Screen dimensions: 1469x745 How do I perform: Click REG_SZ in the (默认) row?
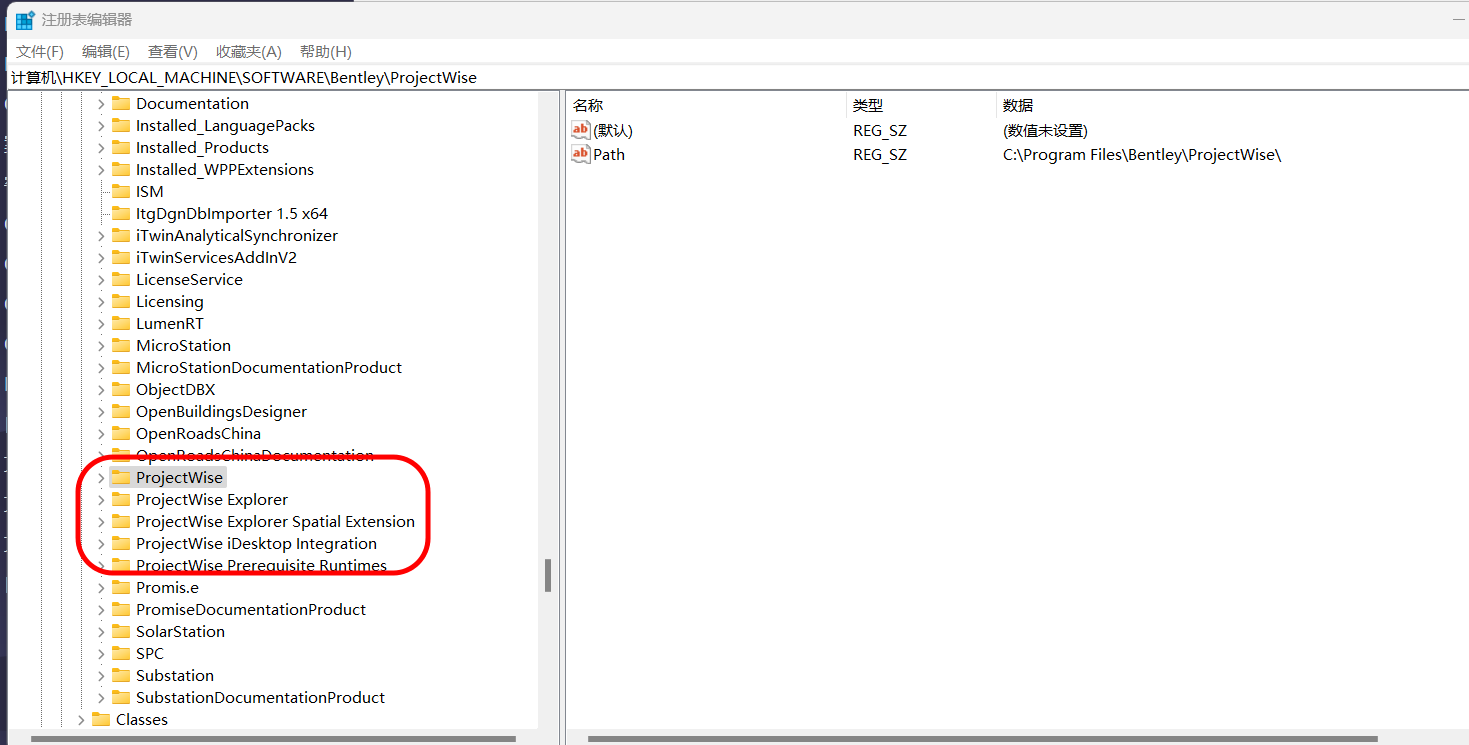880,130
